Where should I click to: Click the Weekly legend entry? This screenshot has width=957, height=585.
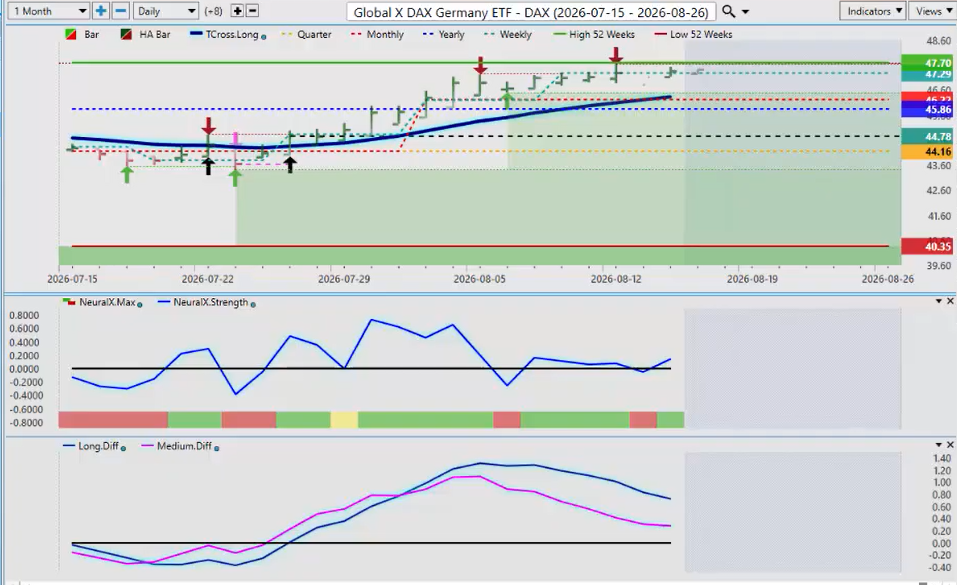(x=508, y=35)
